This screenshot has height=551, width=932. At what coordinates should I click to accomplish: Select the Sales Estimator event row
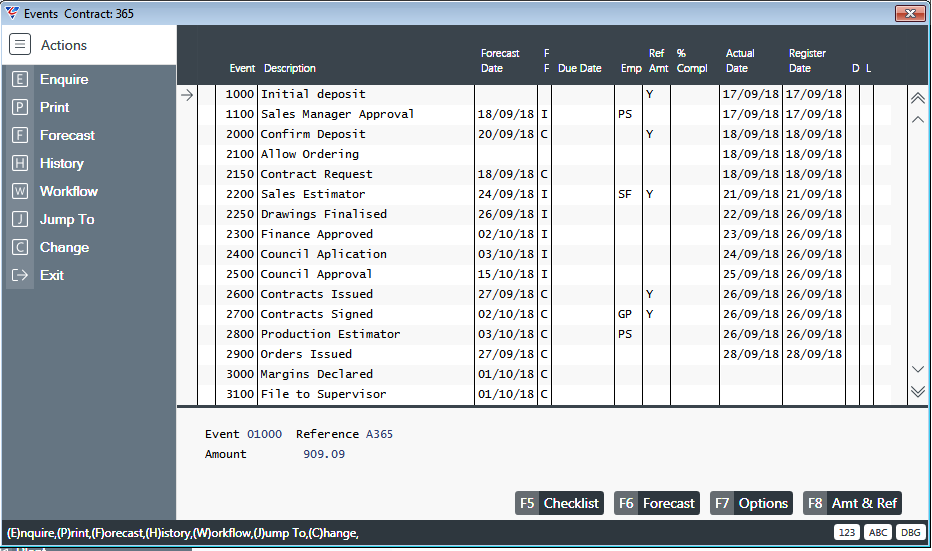click(x=544, y=194)
